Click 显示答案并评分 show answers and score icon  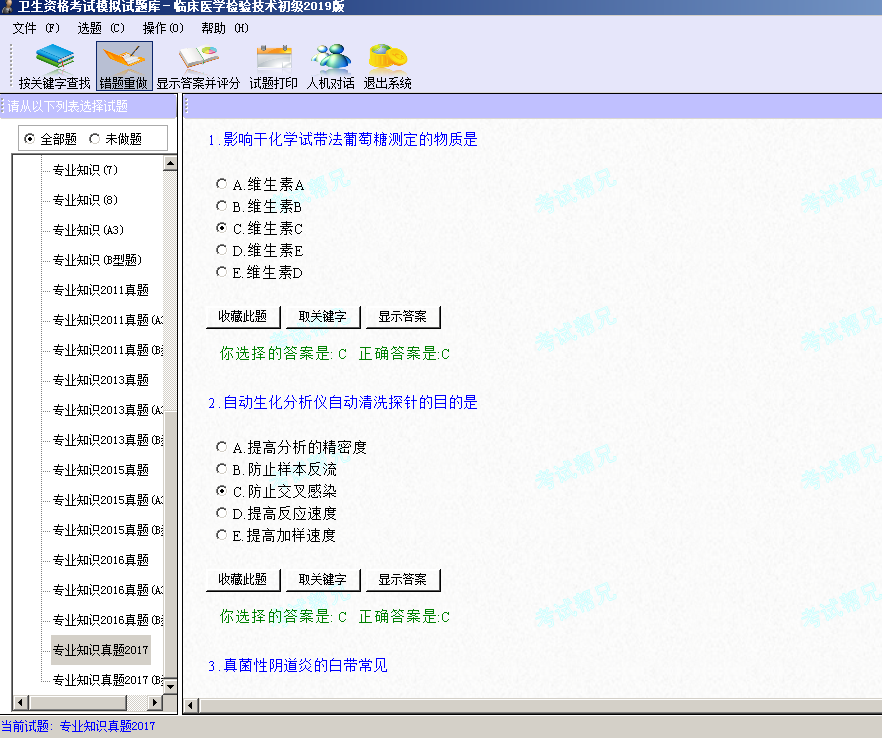pyautogui.click(x=198, y=66)
